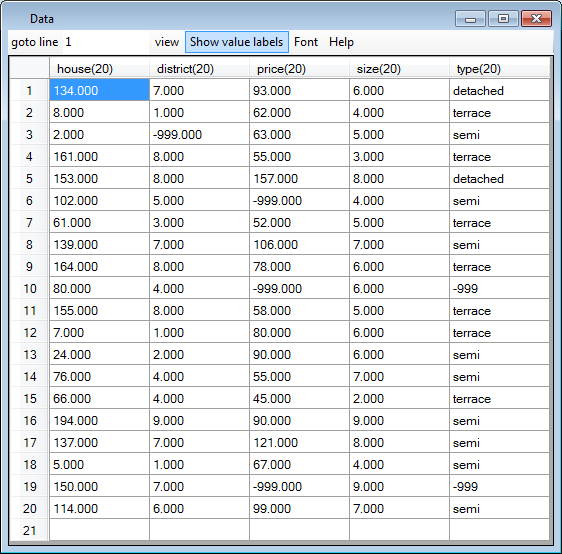Maximize the Data window
The height and width of the screenshot is (554, 562).
coord(503,19)
